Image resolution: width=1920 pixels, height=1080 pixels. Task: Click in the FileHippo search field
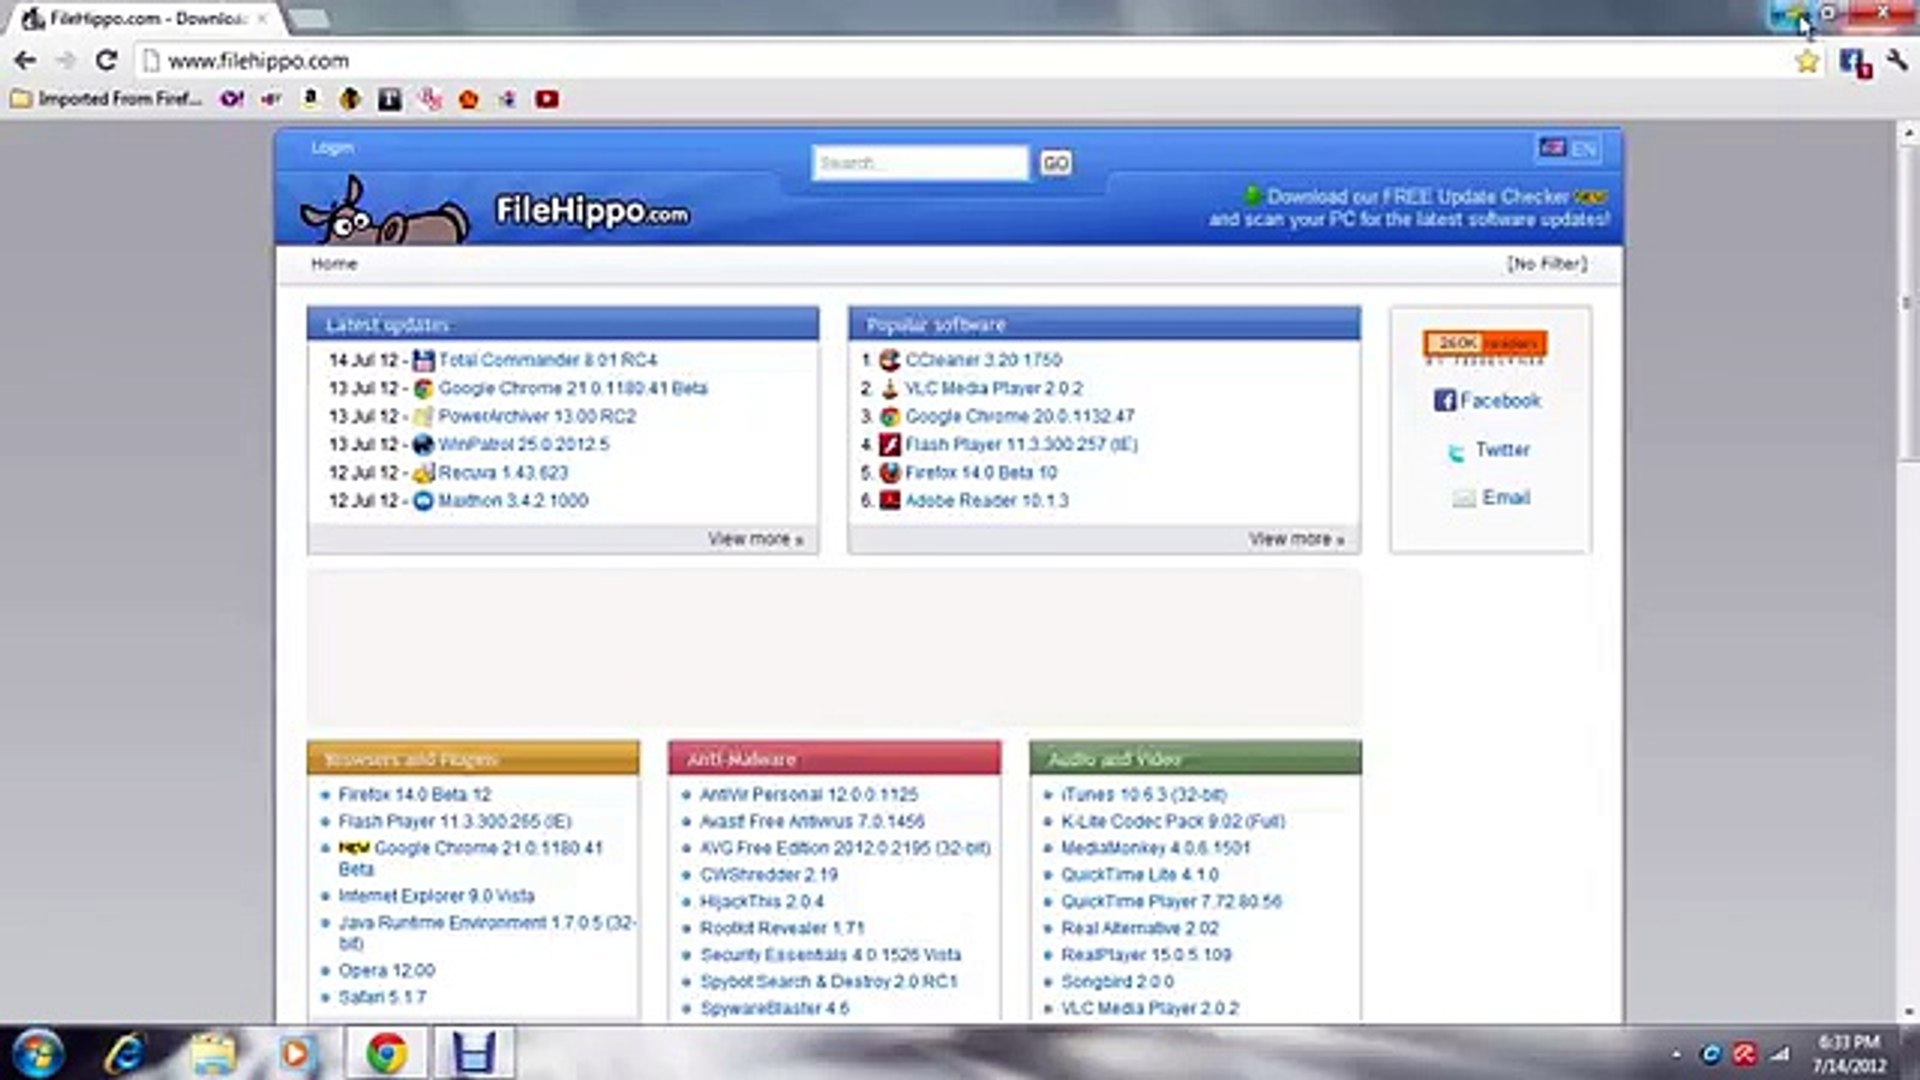pos(919,163)
